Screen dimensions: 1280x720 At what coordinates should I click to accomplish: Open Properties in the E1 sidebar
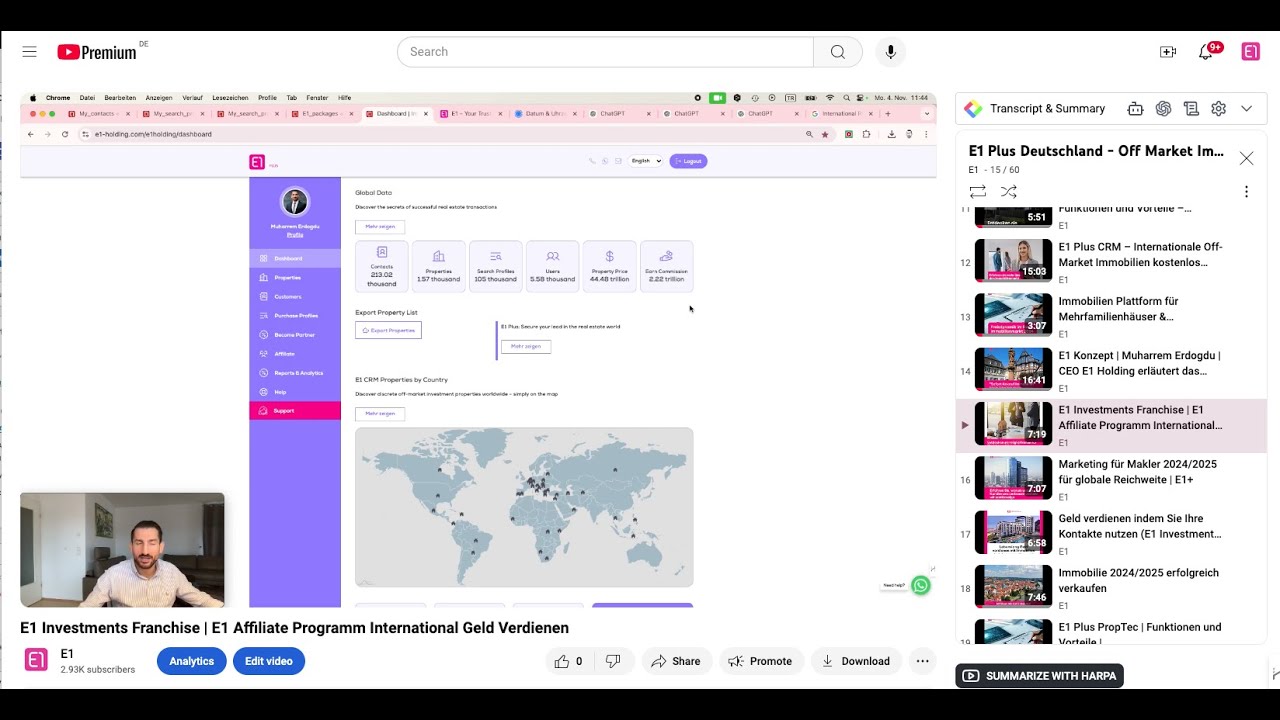point(295,277)
